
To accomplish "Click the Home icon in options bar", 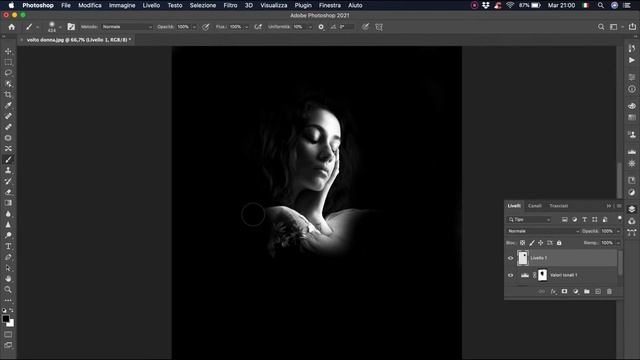I will pyautogui.click(x=11, y=27).
